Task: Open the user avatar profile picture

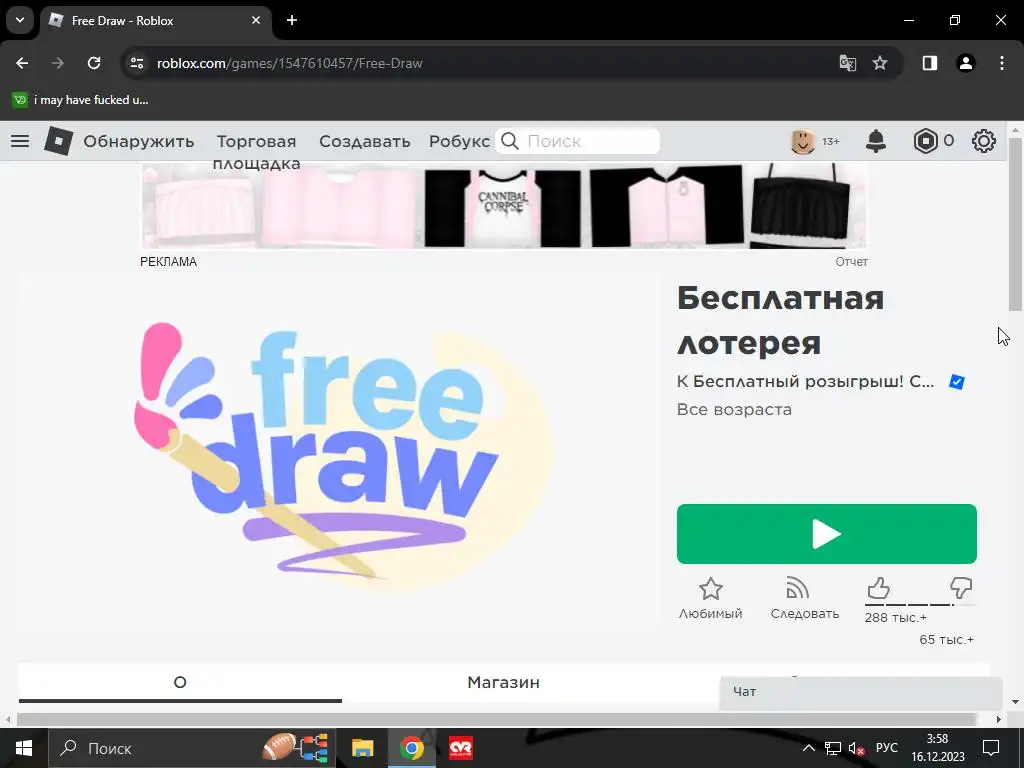Action: [803, 141]
